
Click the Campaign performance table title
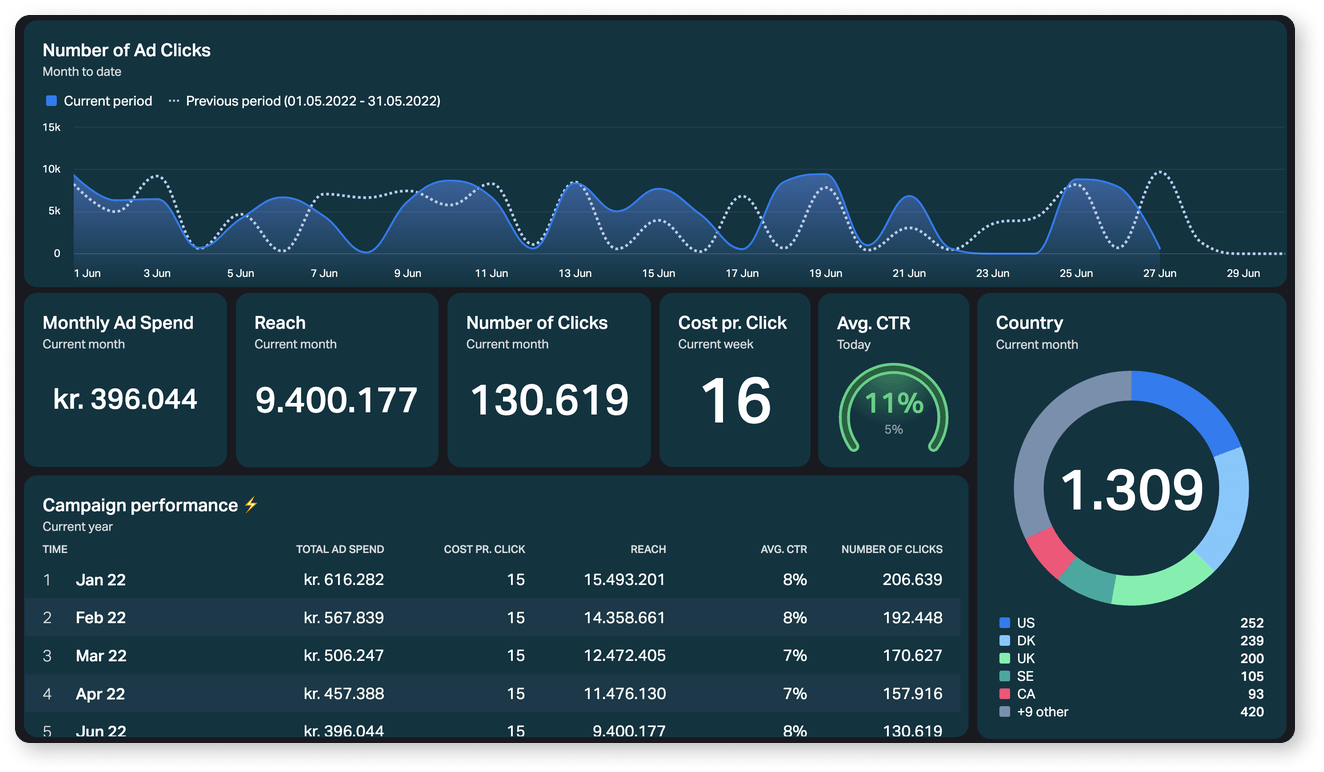tap(140, 505)
